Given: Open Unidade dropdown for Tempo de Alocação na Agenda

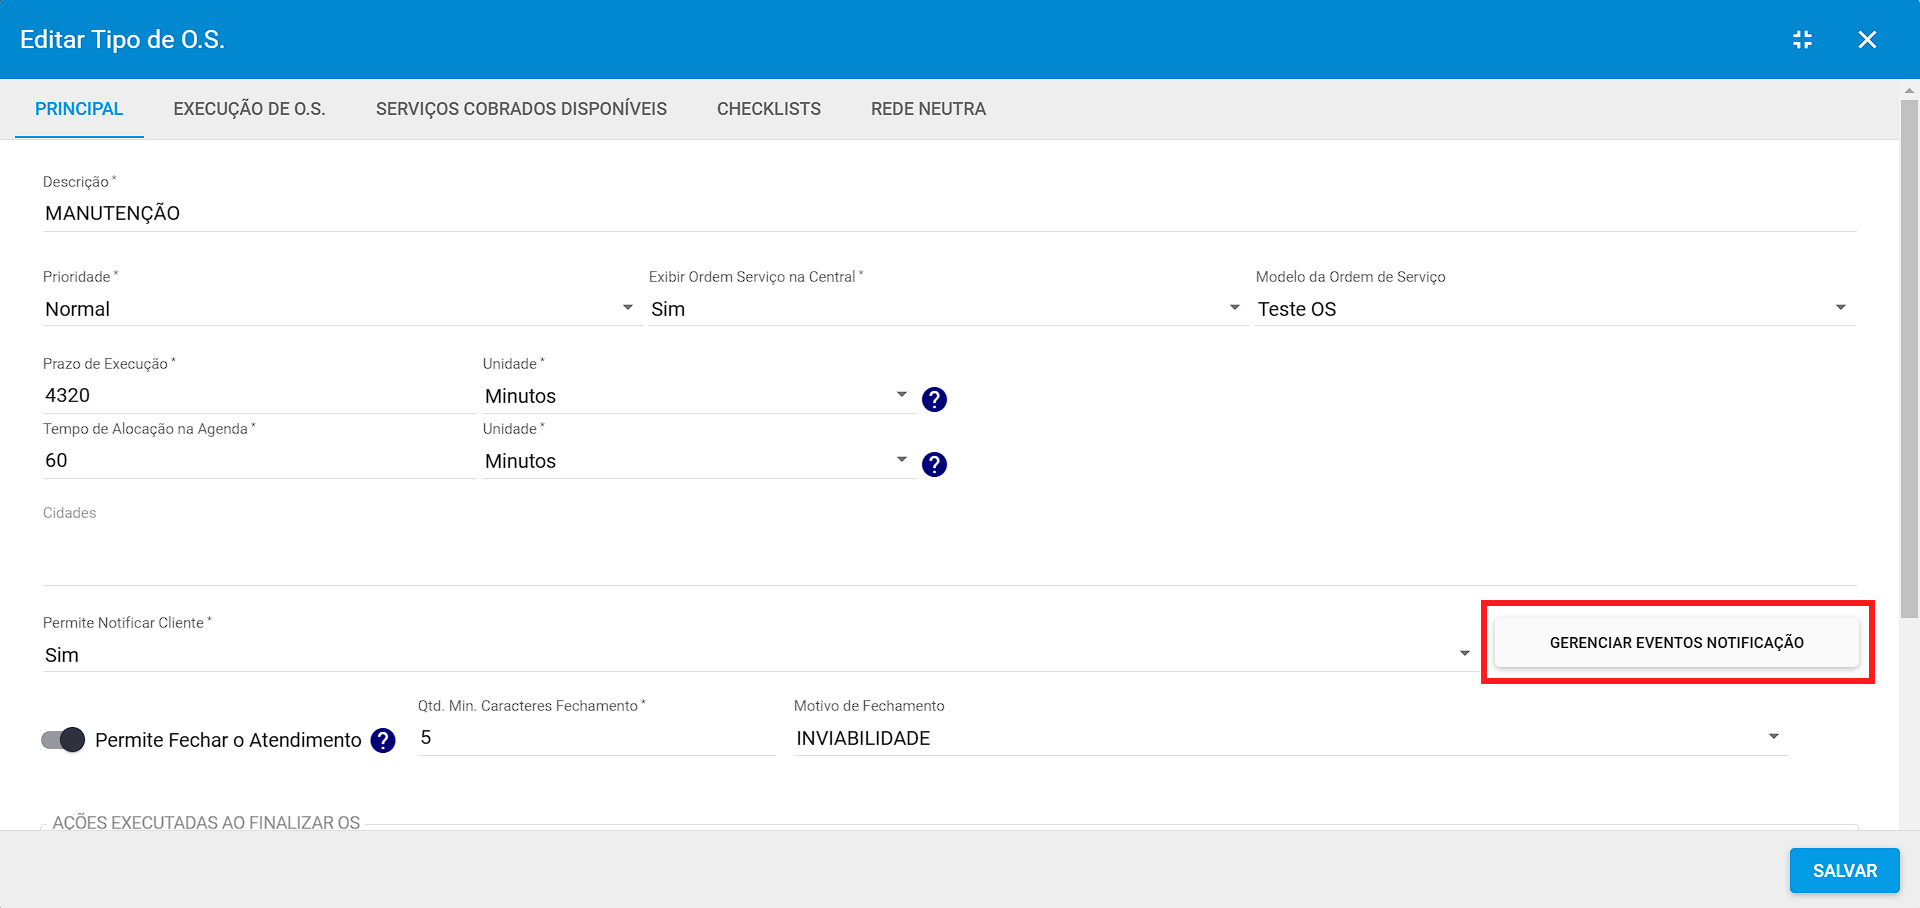Looking at the screenshot, I should (x=698, y=461).
